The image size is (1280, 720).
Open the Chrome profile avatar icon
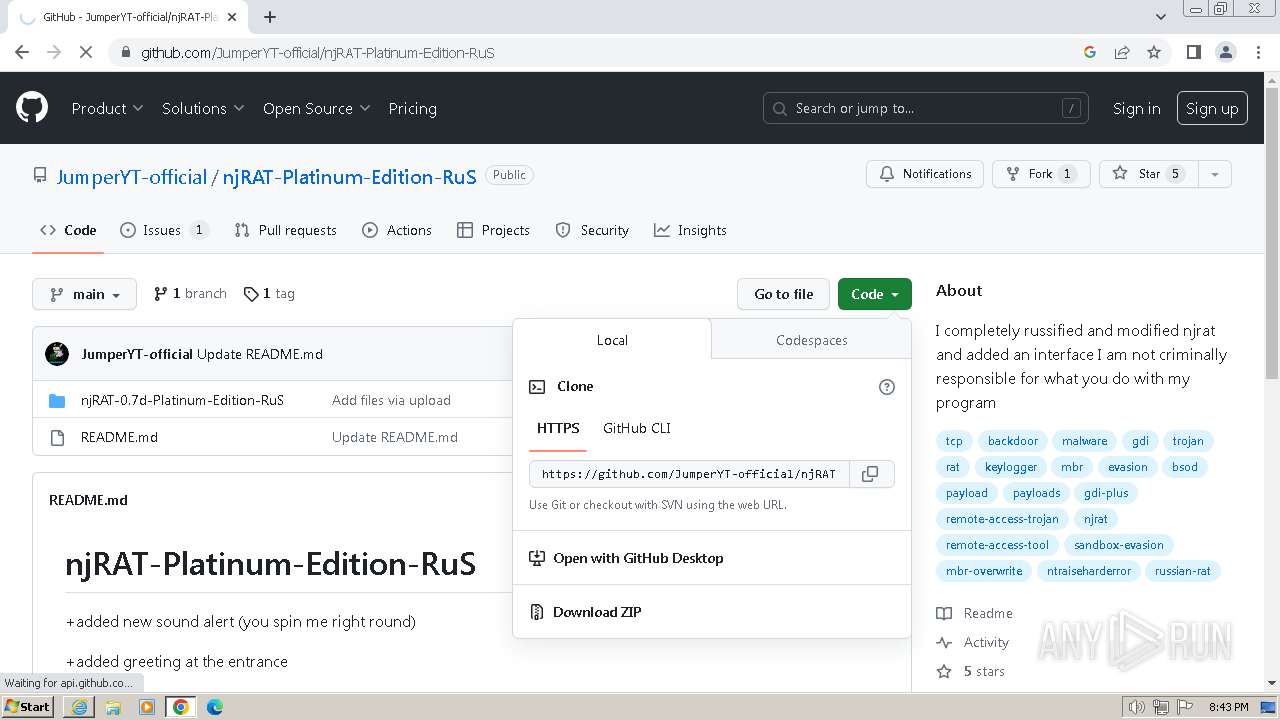tap(1225, 52)
